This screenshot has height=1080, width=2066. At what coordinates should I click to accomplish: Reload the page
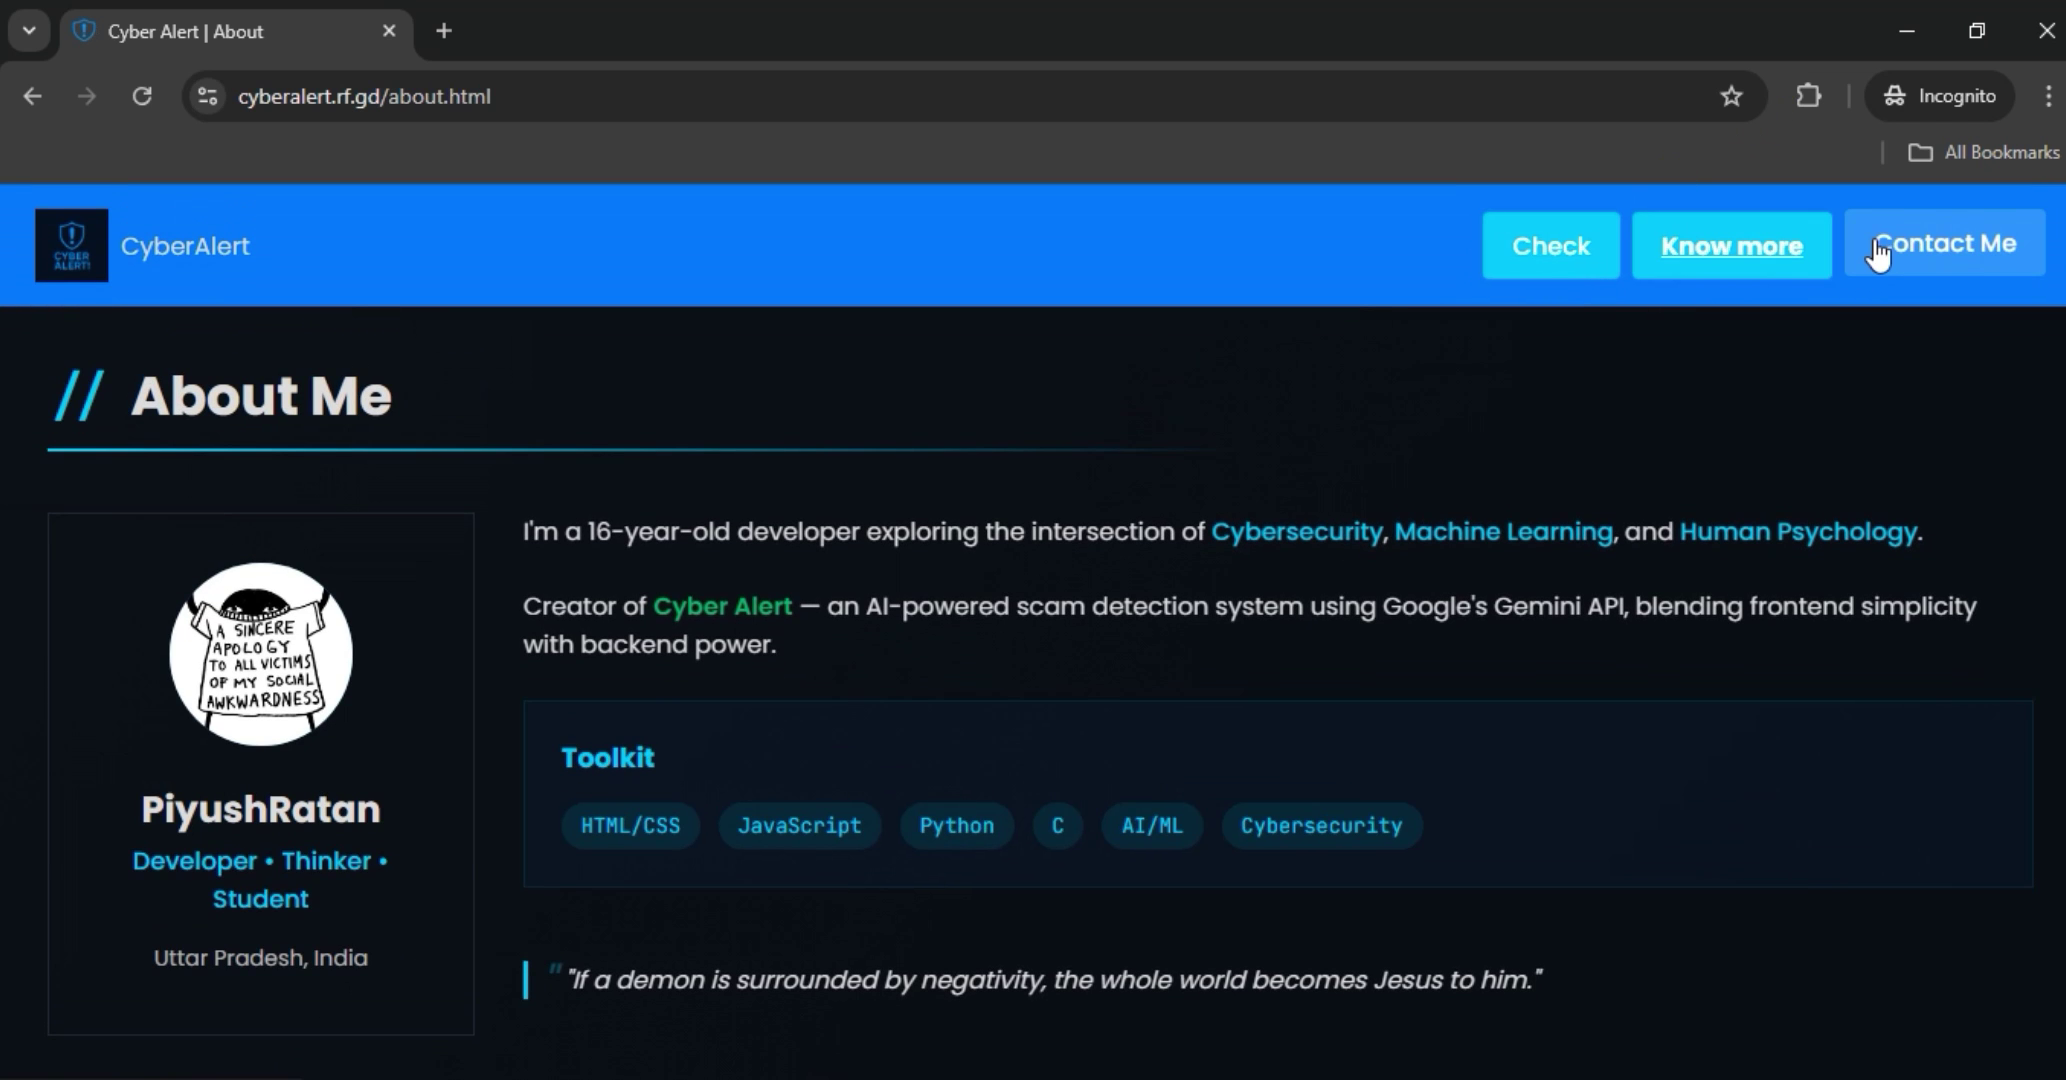[x=142, y=96]
